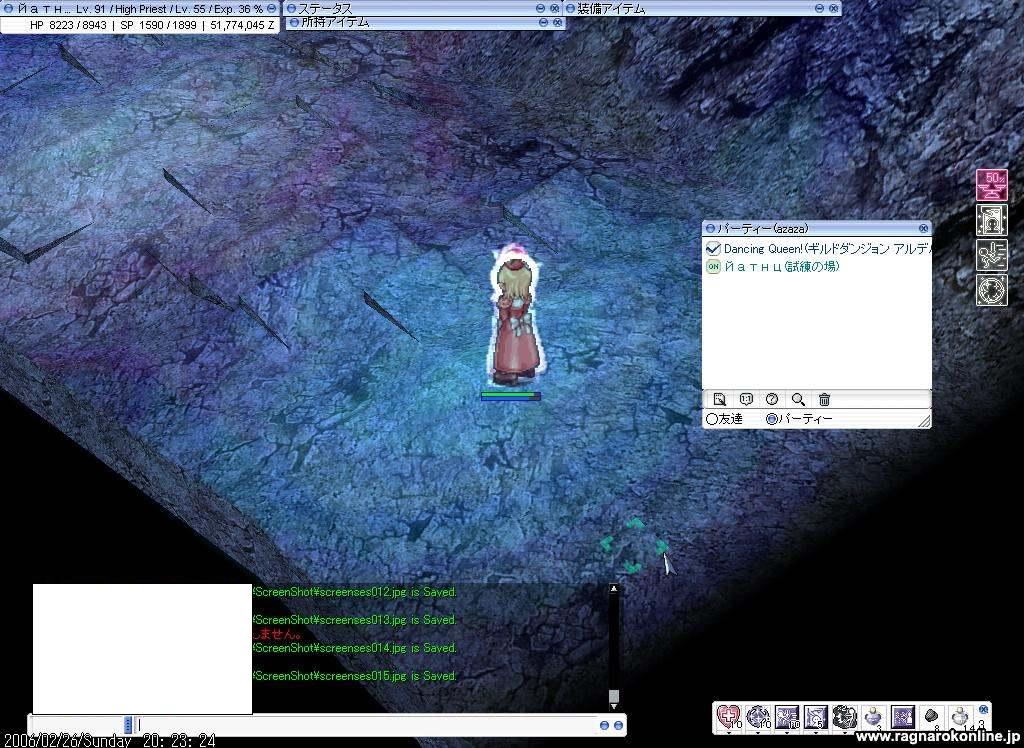Click the 装備アイテム window title
The height and width of the screenshot is (748, 1024).
pos(611,8)
